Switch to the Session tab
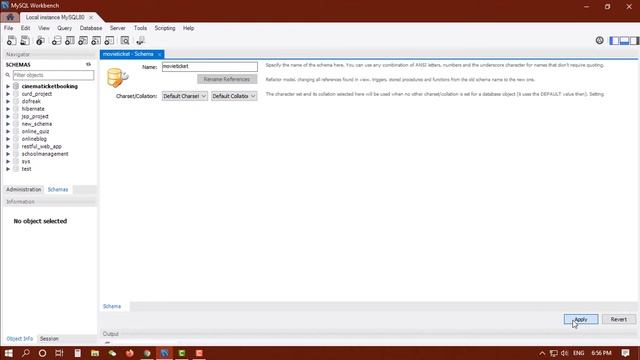 pyautogui.click(x=49, y=339)
